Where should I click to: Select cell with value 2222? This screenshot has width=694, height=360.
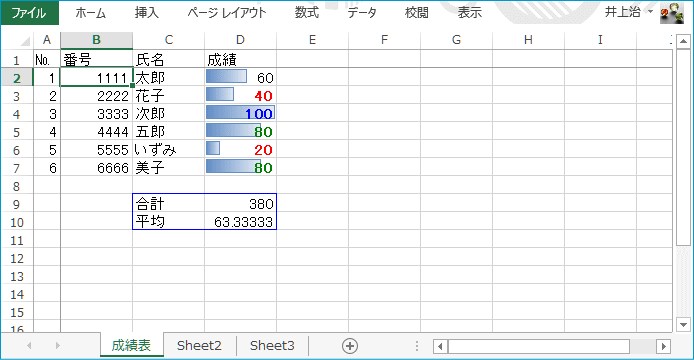pos(96,96)
